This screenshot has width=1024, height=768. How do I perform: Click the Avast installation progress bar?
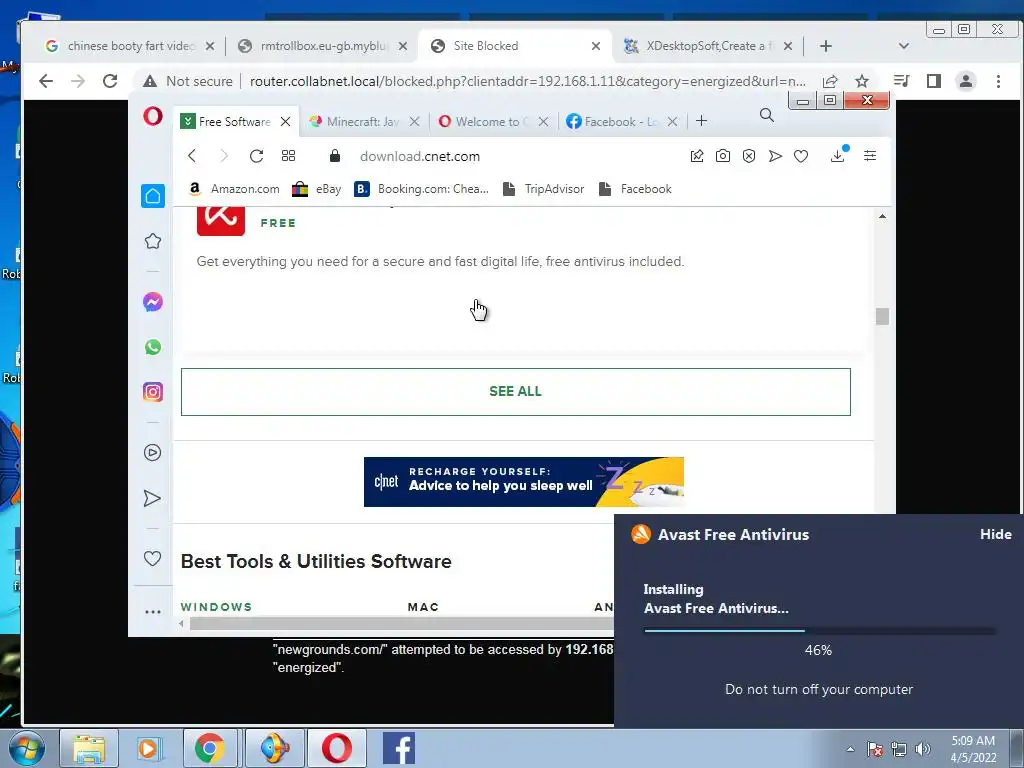(819, 631)
